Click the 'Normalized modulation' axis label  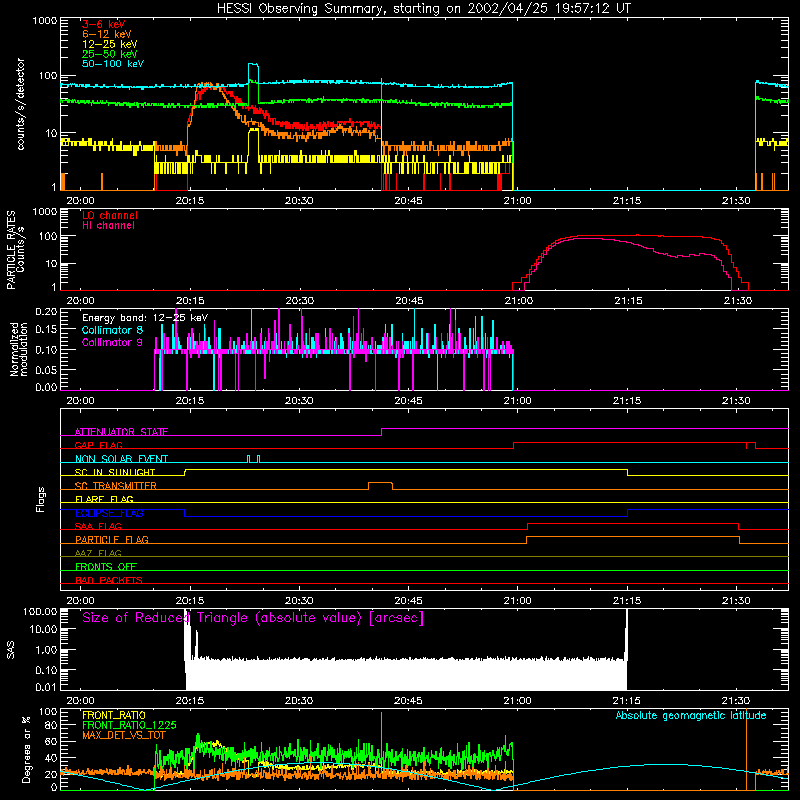tap(18, 349)
